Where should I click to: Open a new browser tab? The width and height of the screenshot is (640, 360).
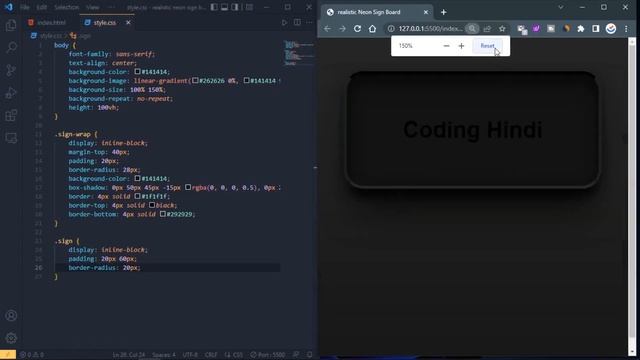pos(444,12)
